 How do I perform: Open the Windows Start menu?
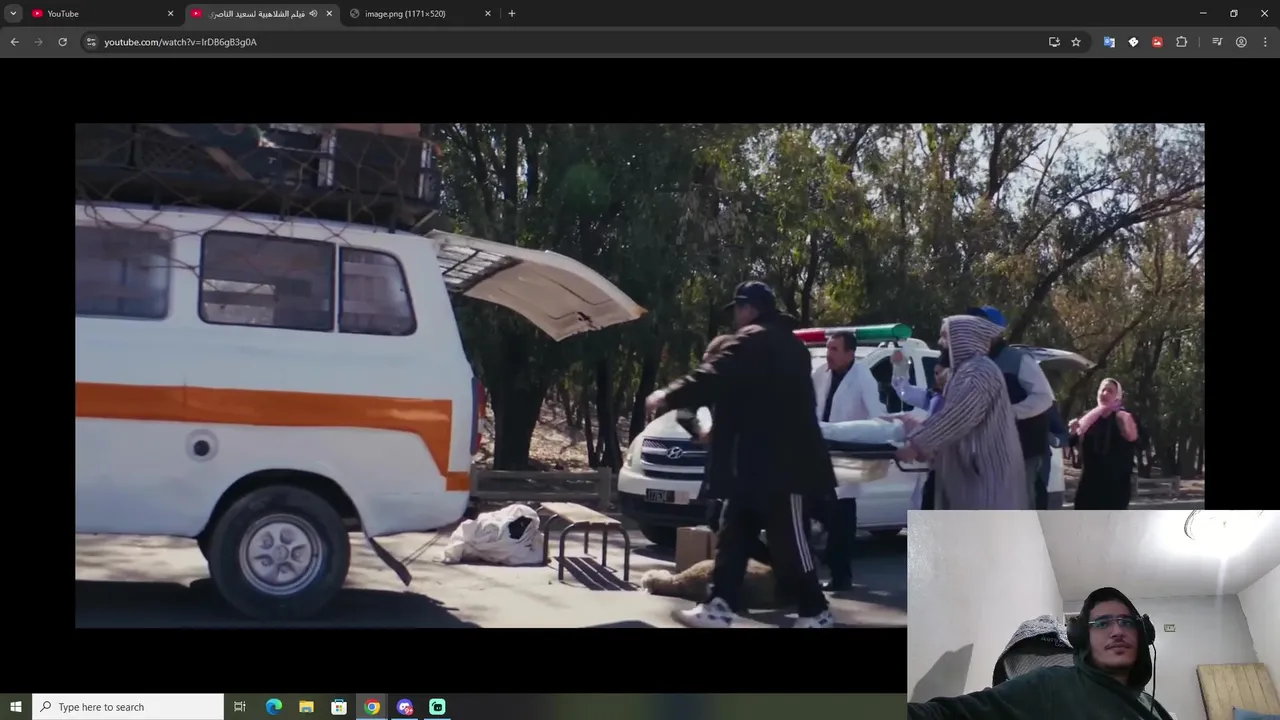[x=15, y=707]
